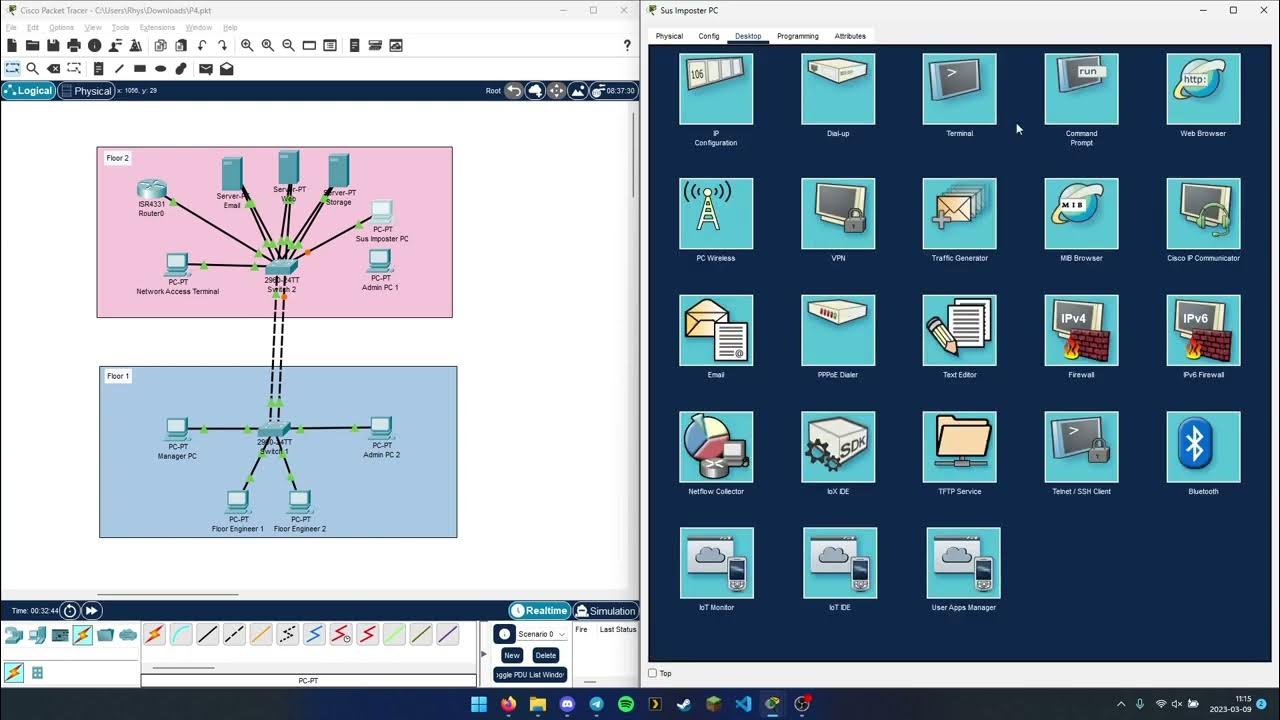Open the Scenario 0 dropdown

[x=541, y=634]
